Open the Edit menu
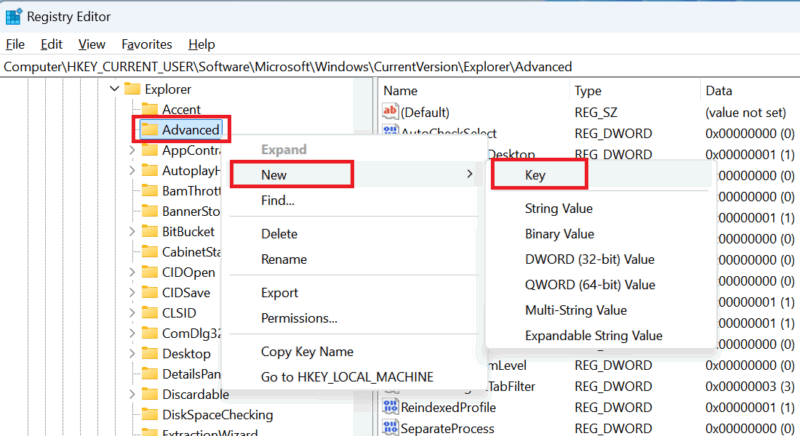This screenshot has width=800, height=436. [x=51, y=44]
